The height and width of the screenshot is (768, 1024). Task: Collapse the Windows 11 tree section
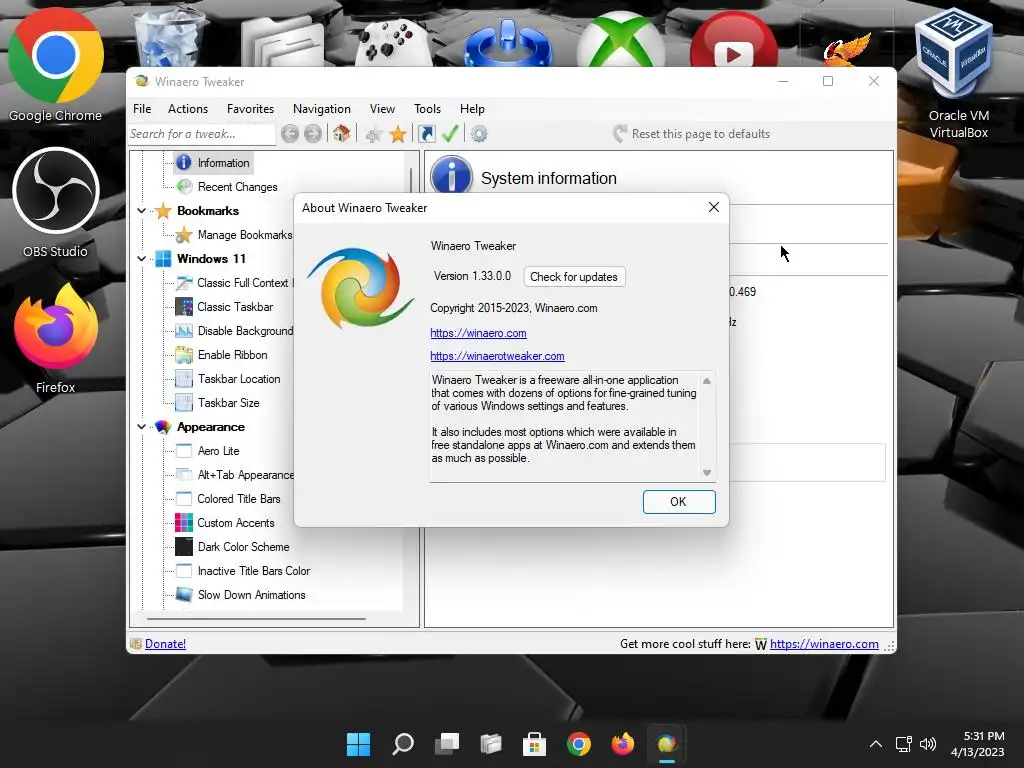(x=141, y=259)
